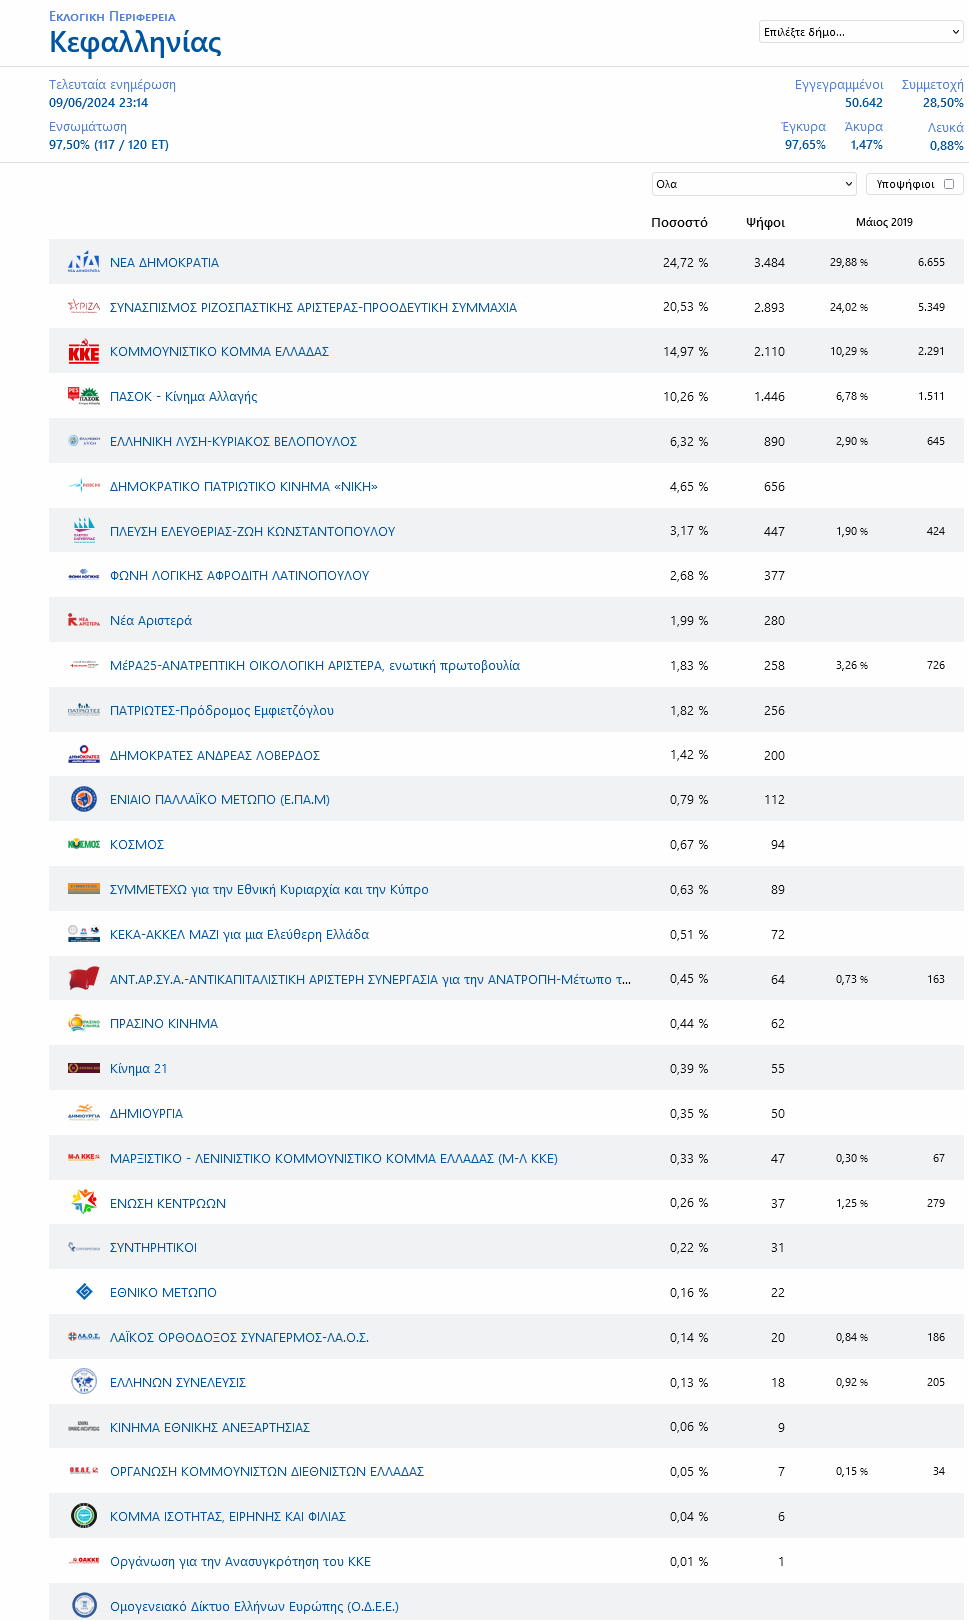
Task: Click the ΕΘΝΙΚΟ ΜΕΤΩΠΟ blue diamond logo
Action: (x=84, y=1292)
